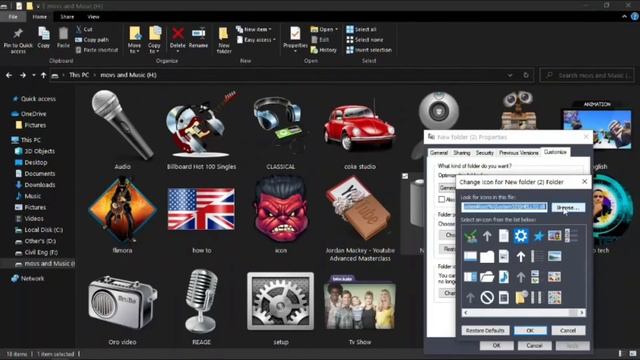Open the Previous Versions tab
Viewport: 640px width, 360px height.
pos(518,153)
